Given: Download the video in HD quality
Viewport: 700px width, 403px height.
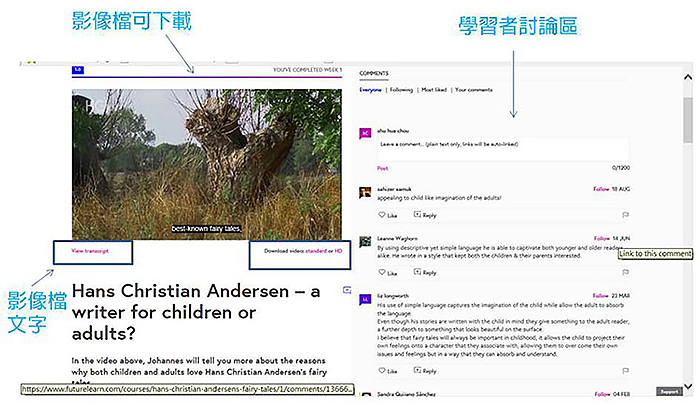Looking at the screenshot, I should coord(338,251).
